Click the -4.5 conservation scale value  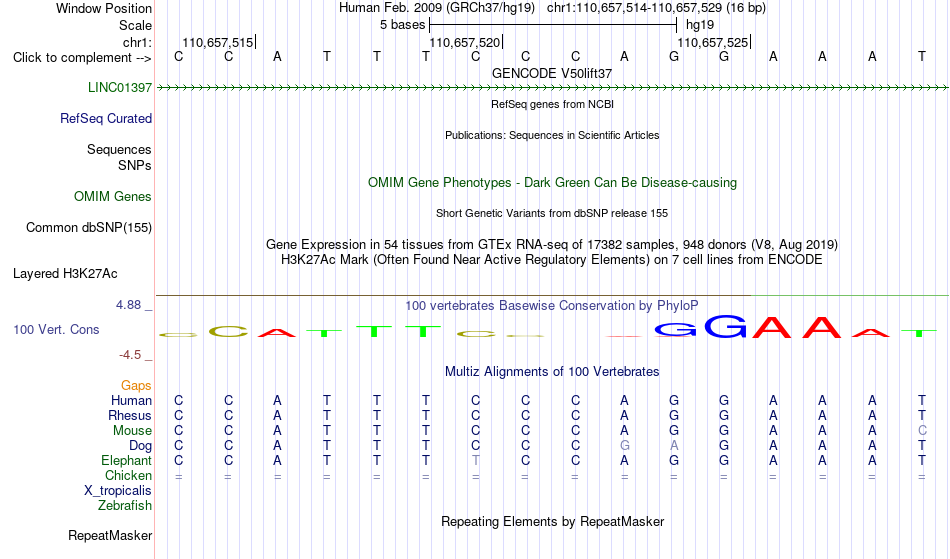(130, 355)
